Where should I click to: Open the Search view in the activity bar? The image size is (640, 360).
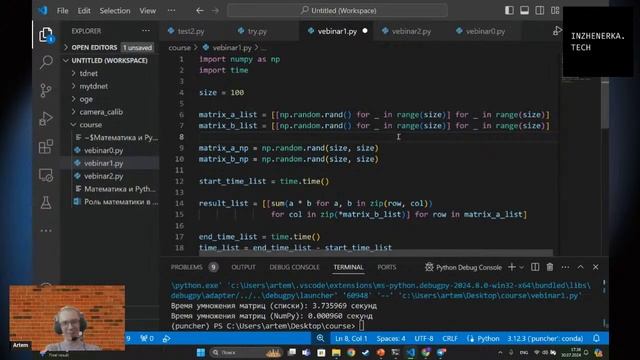(x=46, y=62)
